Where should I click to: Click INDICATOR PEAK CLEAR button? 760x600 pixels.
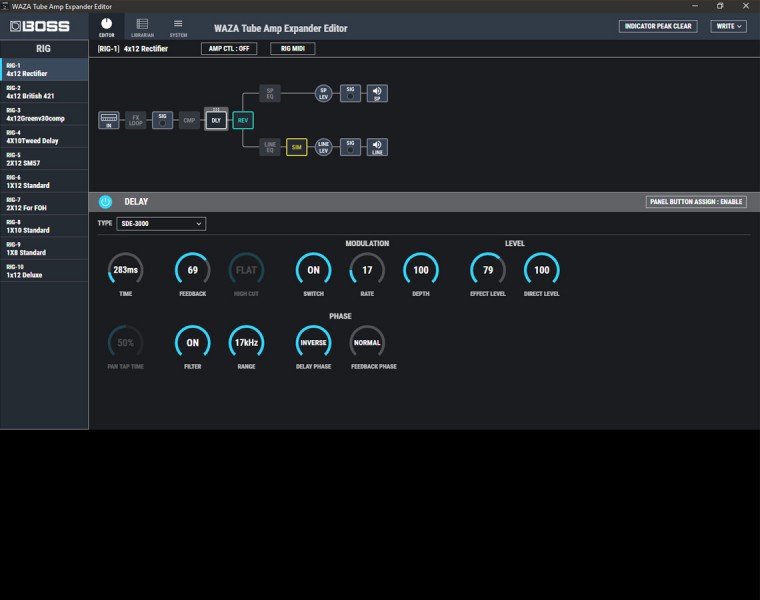tap(658, 26)
